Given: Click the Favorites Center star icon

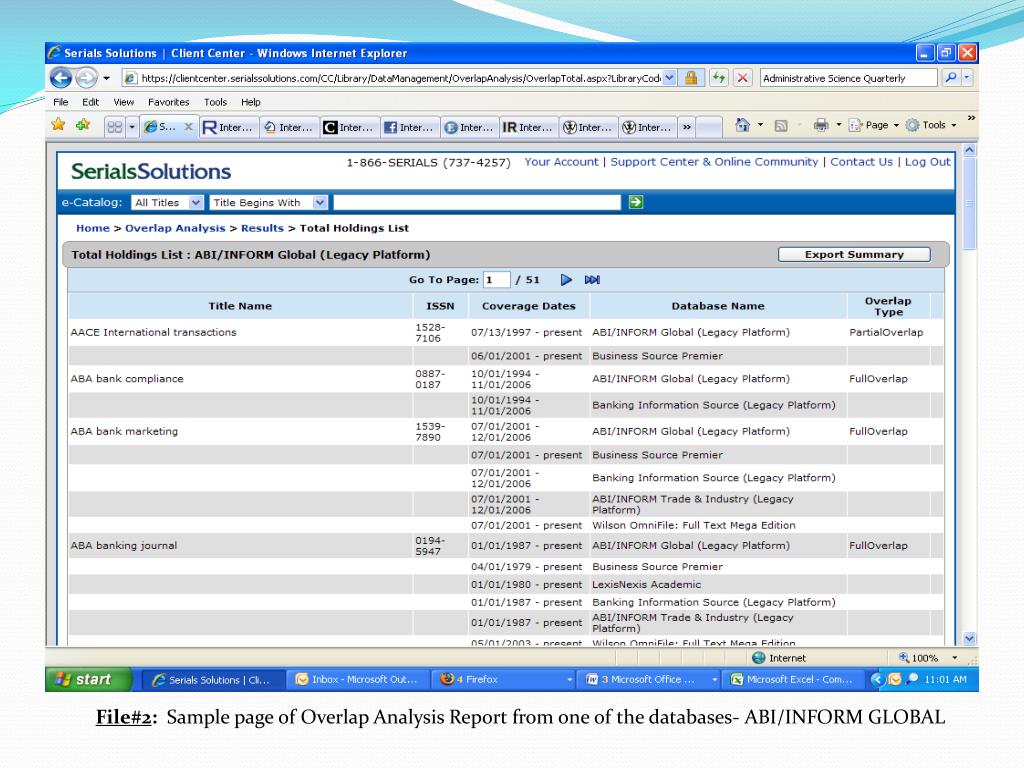Looking at the screenshot, I should 58,125.
